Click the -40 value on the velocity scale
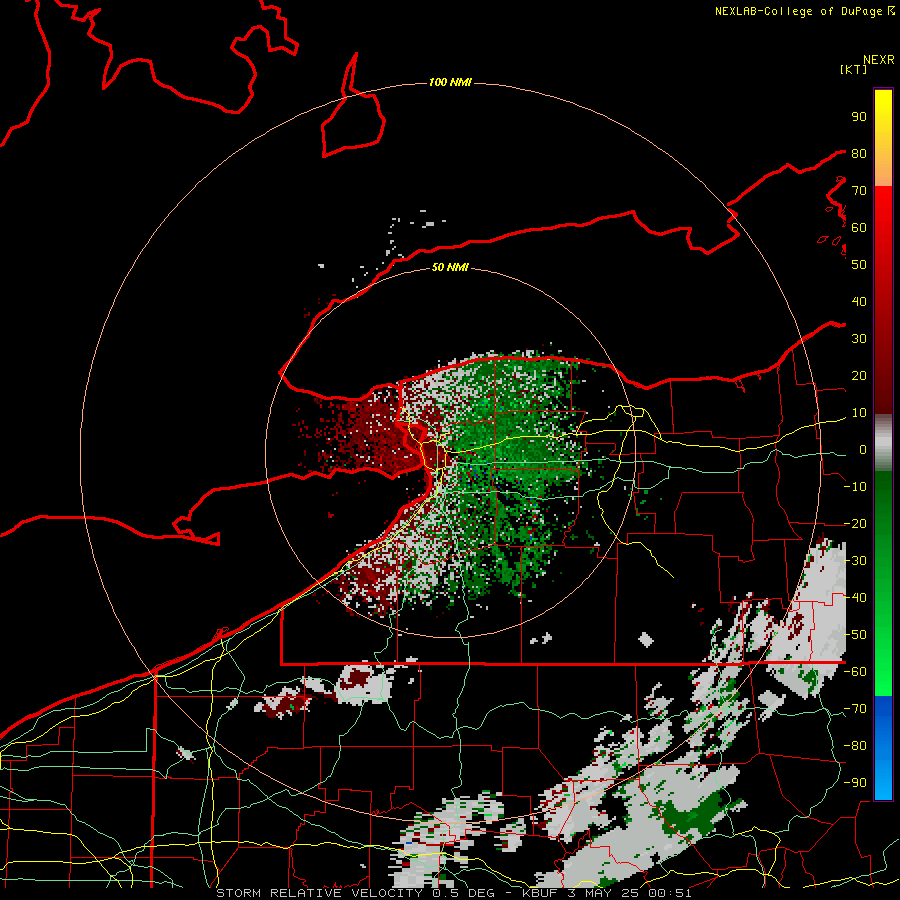Viewport: 900px width, 900px height. (855, 598)
